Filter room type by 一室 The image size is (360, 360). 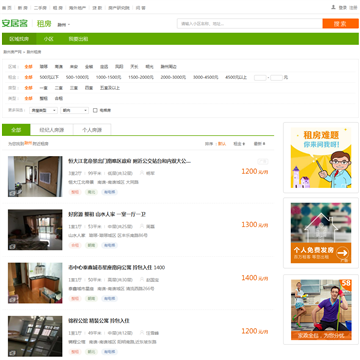pyautogui.click(x=44, y=88)
